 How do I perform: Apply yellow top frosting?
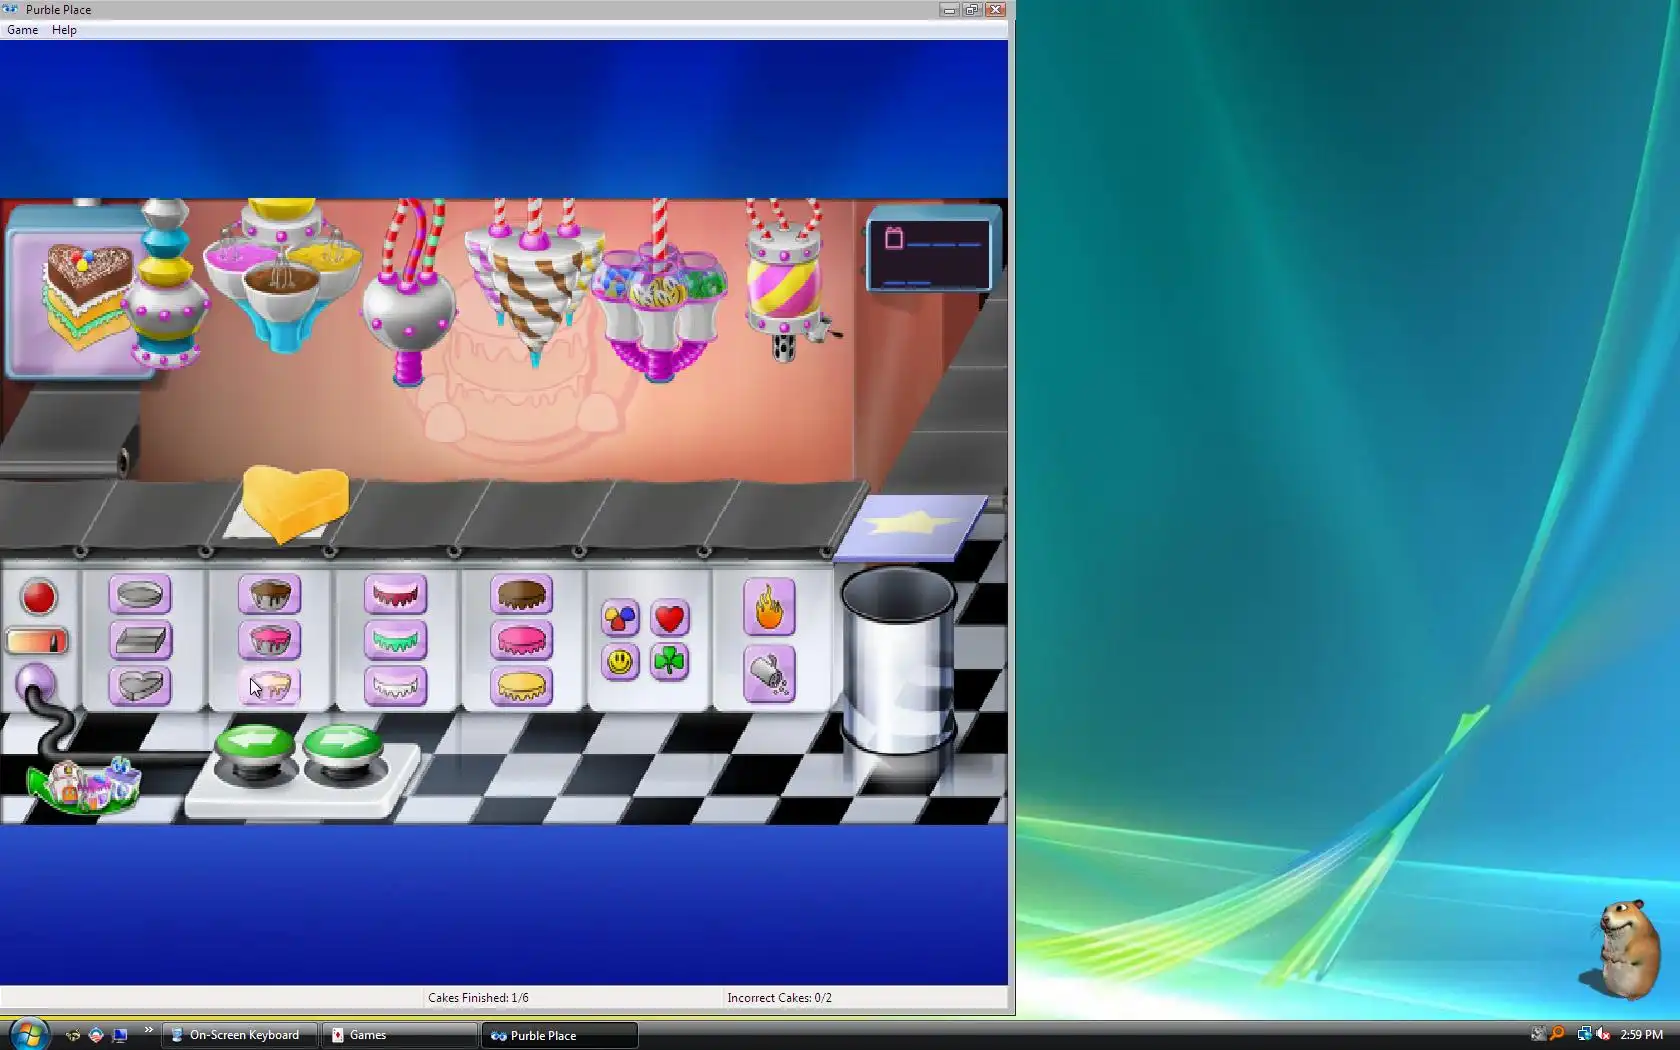[x=522, y=686]
